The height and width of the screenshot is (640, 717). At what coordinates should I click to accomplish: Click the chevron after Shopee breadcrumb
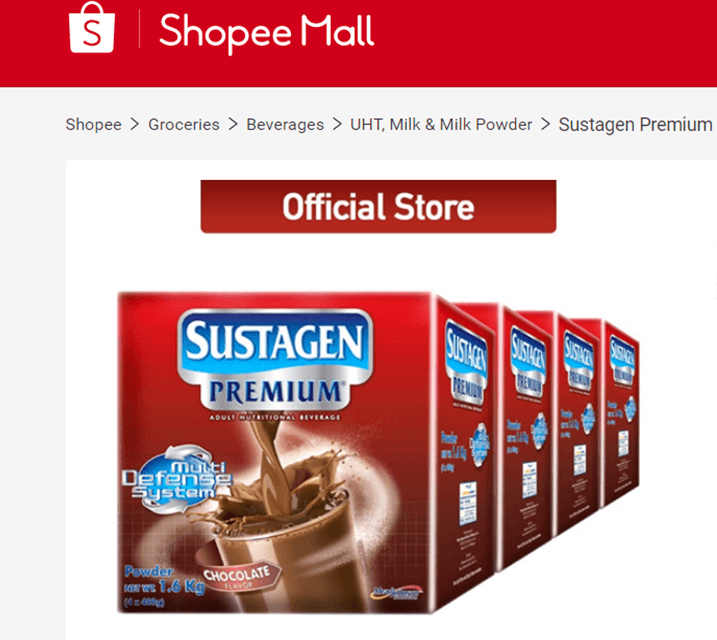tap(134, 124)
